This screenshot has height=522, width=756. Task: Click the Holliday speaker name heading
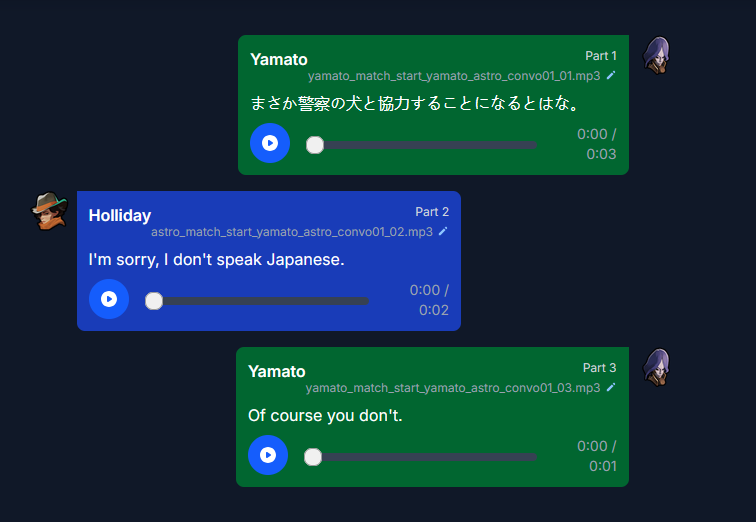pyautogui.click(x=120, y=215)
